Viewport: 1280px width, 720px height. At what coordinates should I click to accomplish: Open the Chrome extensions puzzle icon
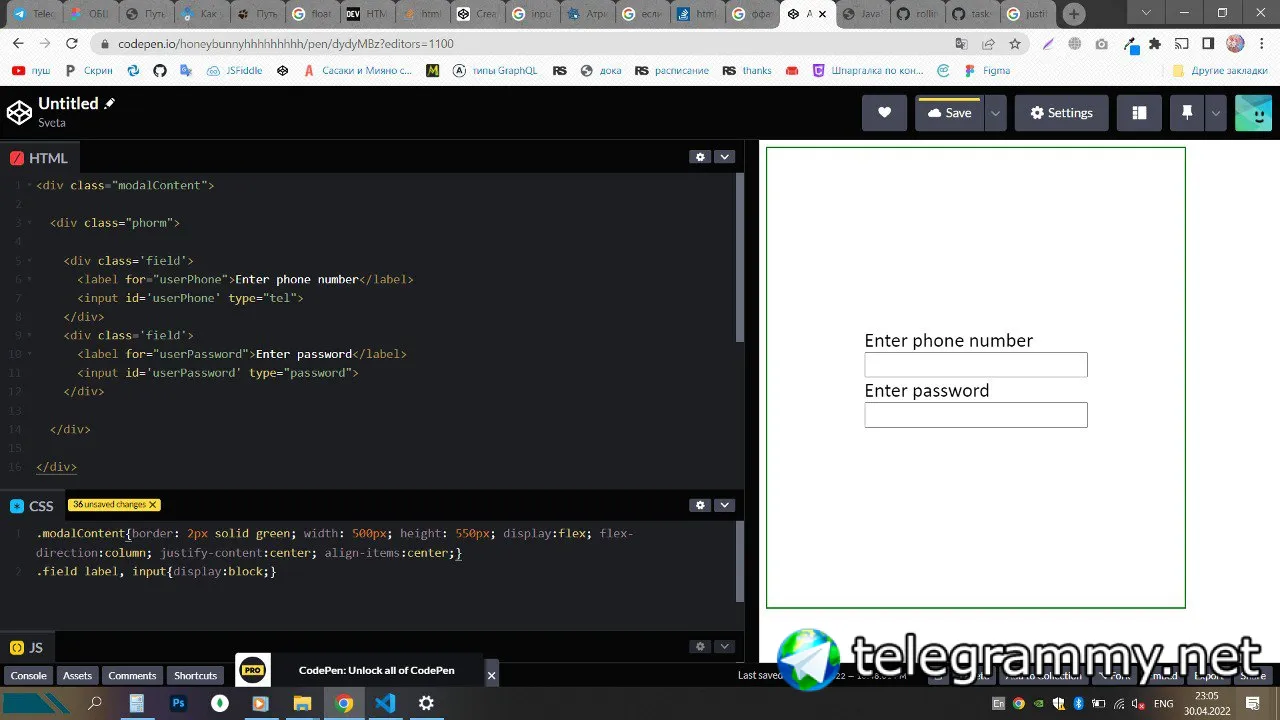point(1155,44)
